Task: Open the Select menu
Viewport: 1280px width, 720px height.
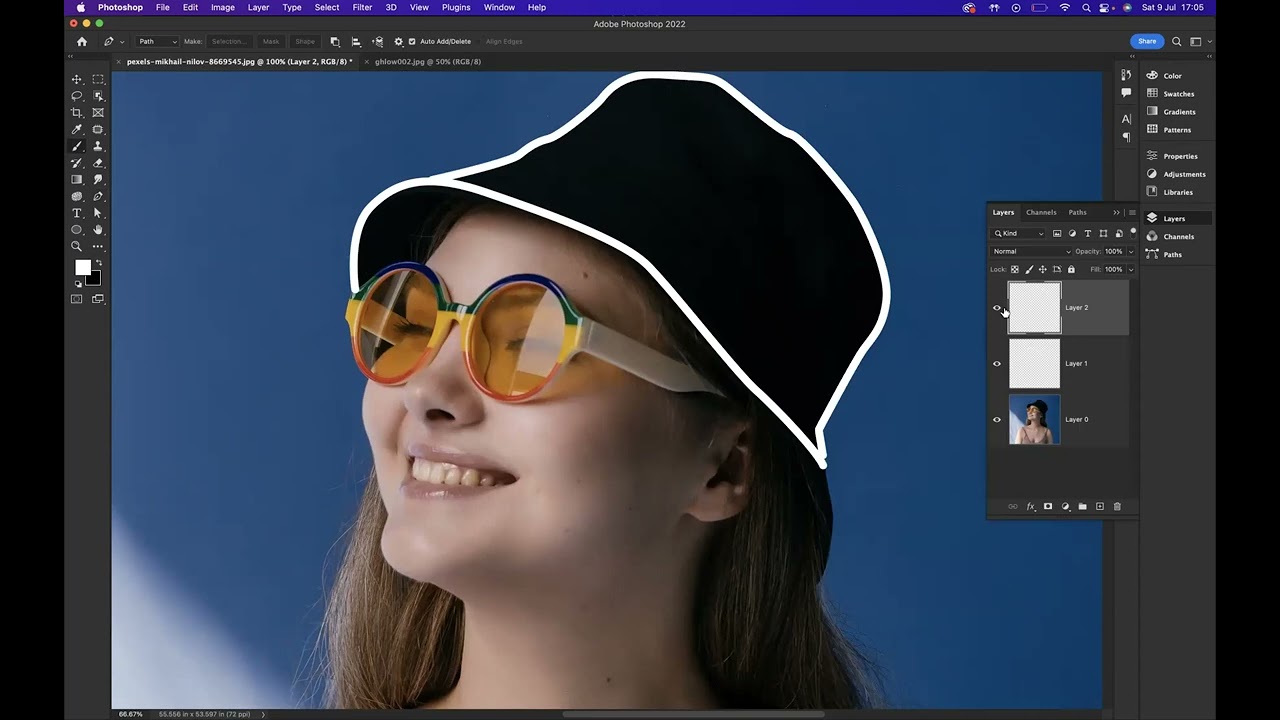Action: point(327,7)
